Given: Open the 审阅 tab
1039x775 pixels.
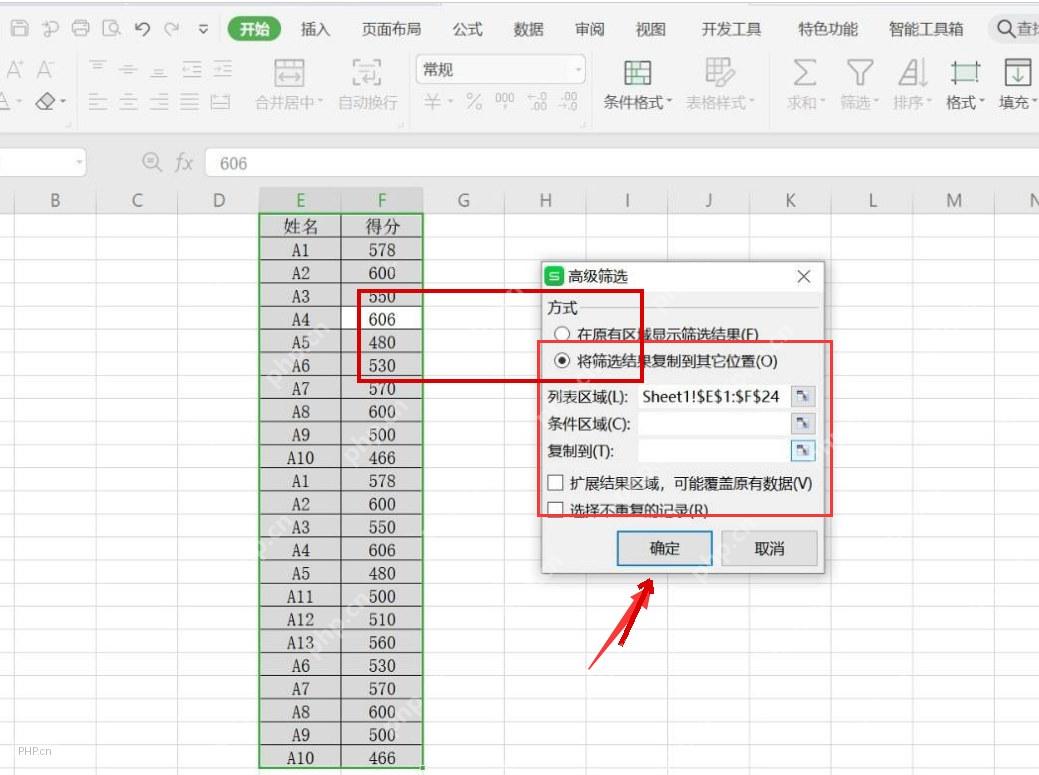Looking at the screenshot, I should pos(590,29).
